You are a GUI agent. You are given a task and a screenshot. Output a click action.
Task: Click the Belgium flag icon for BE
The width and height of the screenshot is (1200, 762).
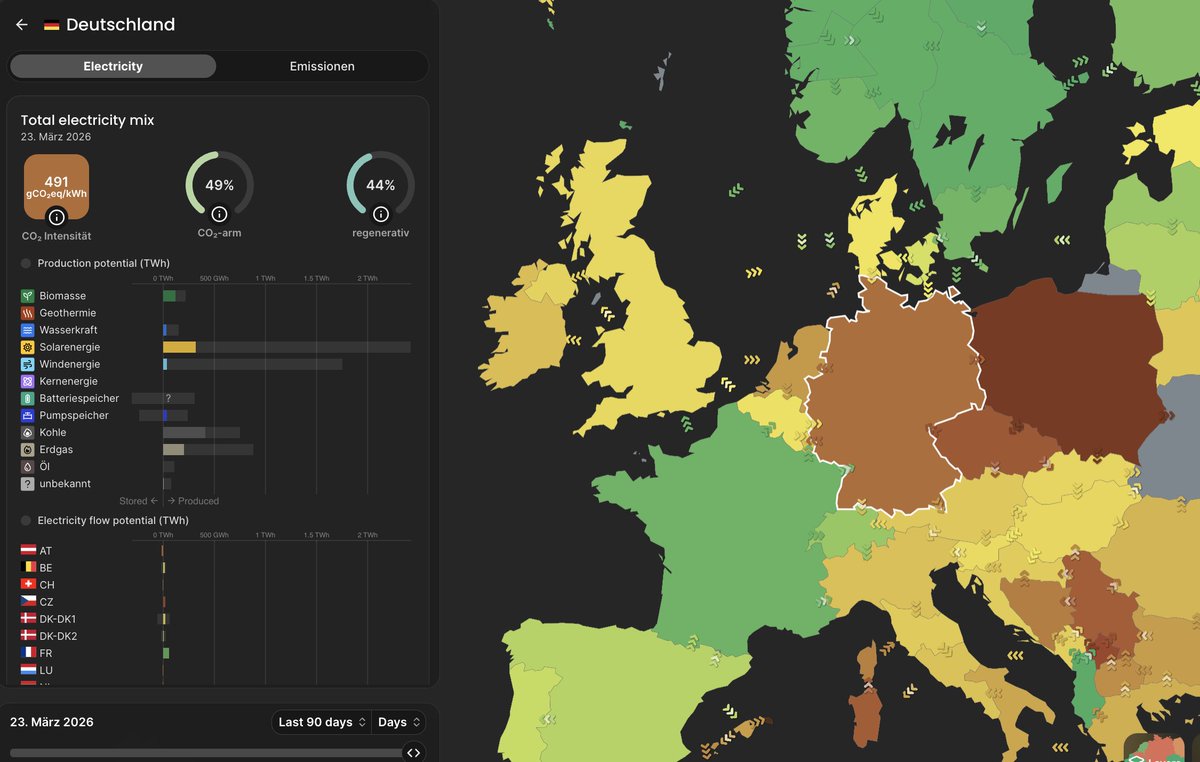[28, 568]
